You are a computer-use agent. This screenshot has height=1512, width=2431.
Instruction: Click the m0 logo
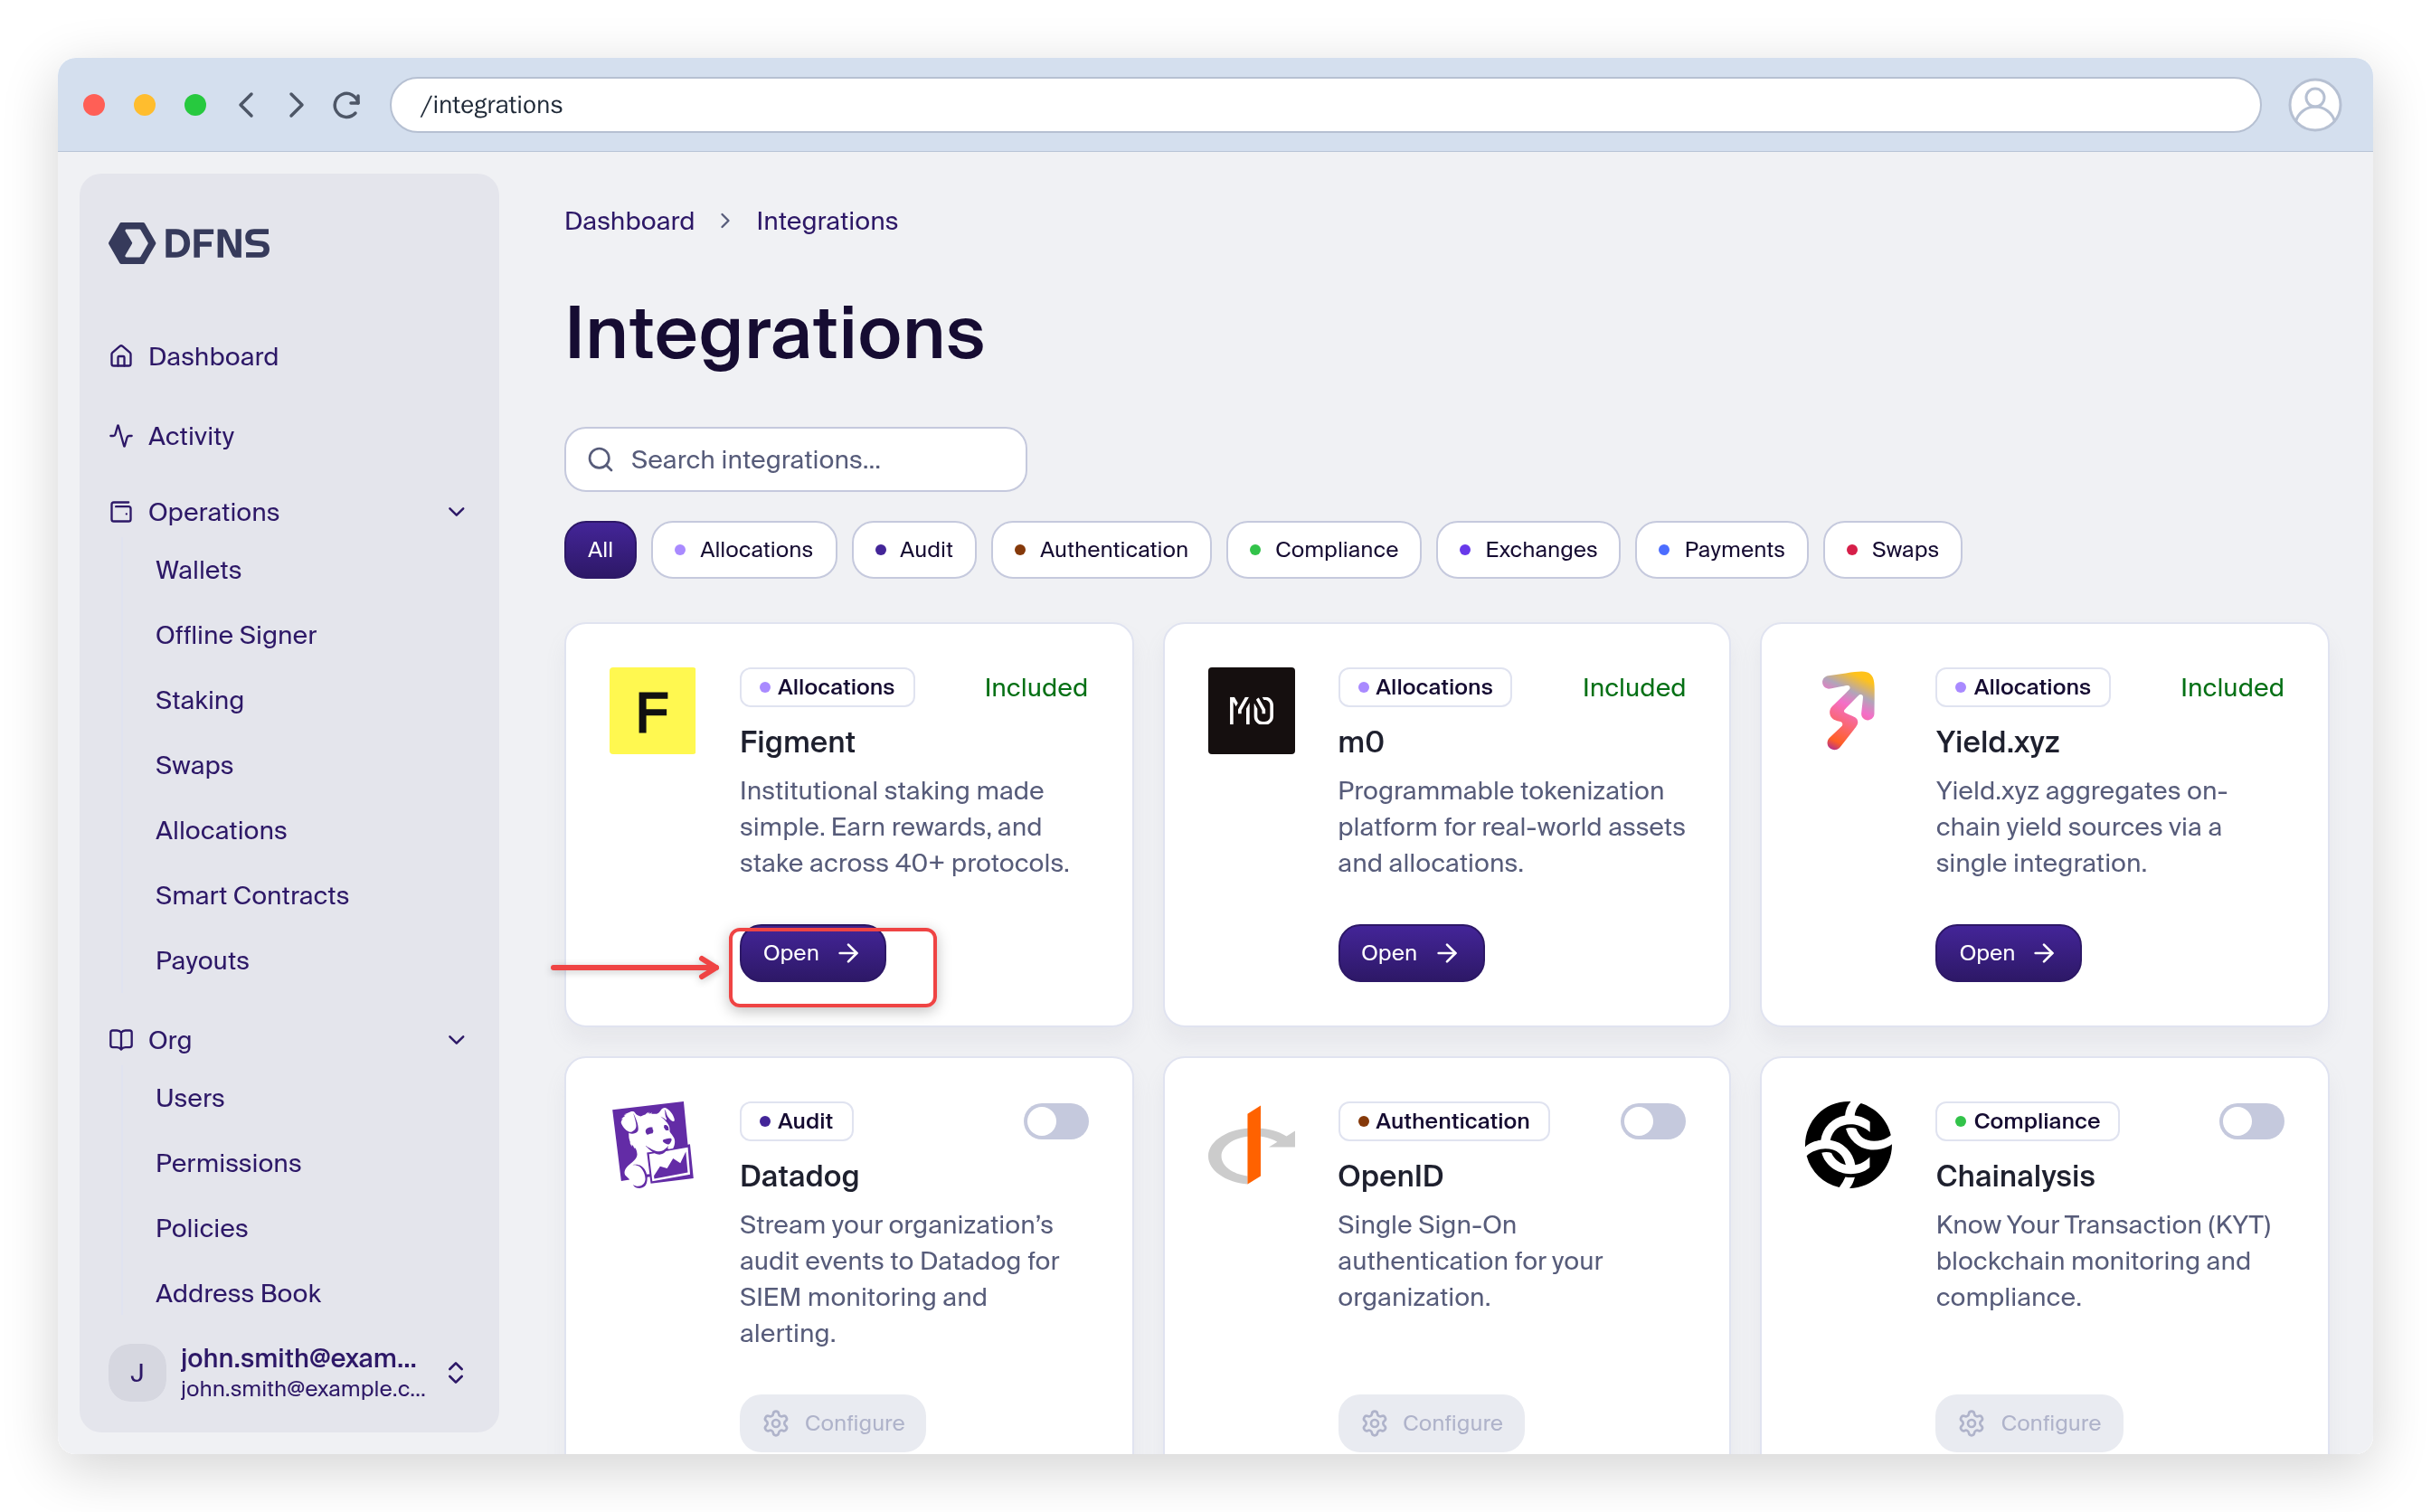click(1251, 711)
